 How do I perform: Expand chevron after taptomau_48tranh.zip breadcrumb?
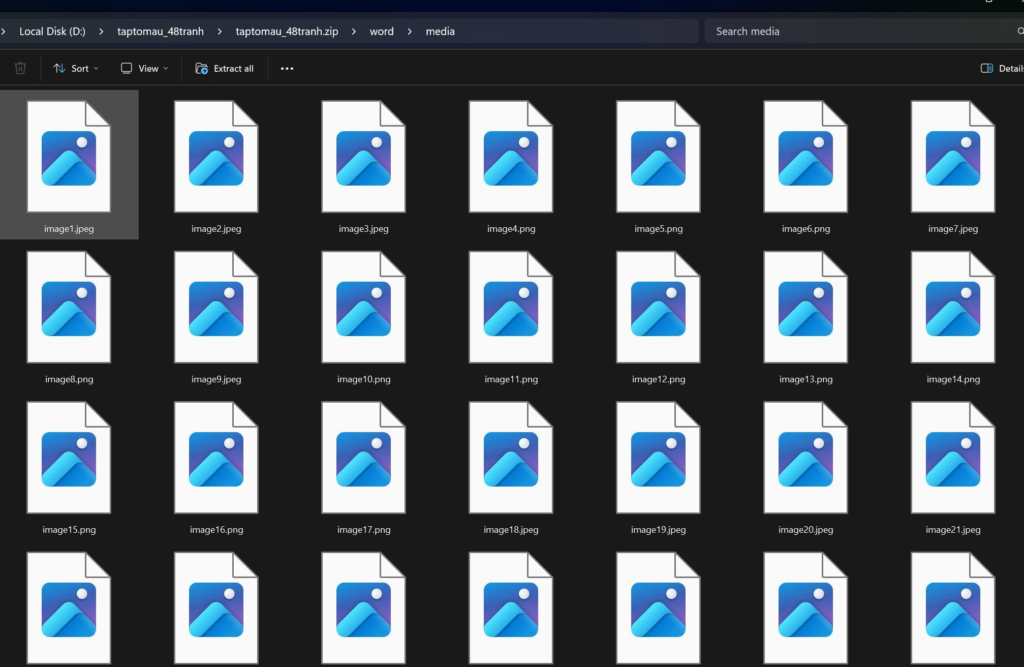[x=353, y=31]
